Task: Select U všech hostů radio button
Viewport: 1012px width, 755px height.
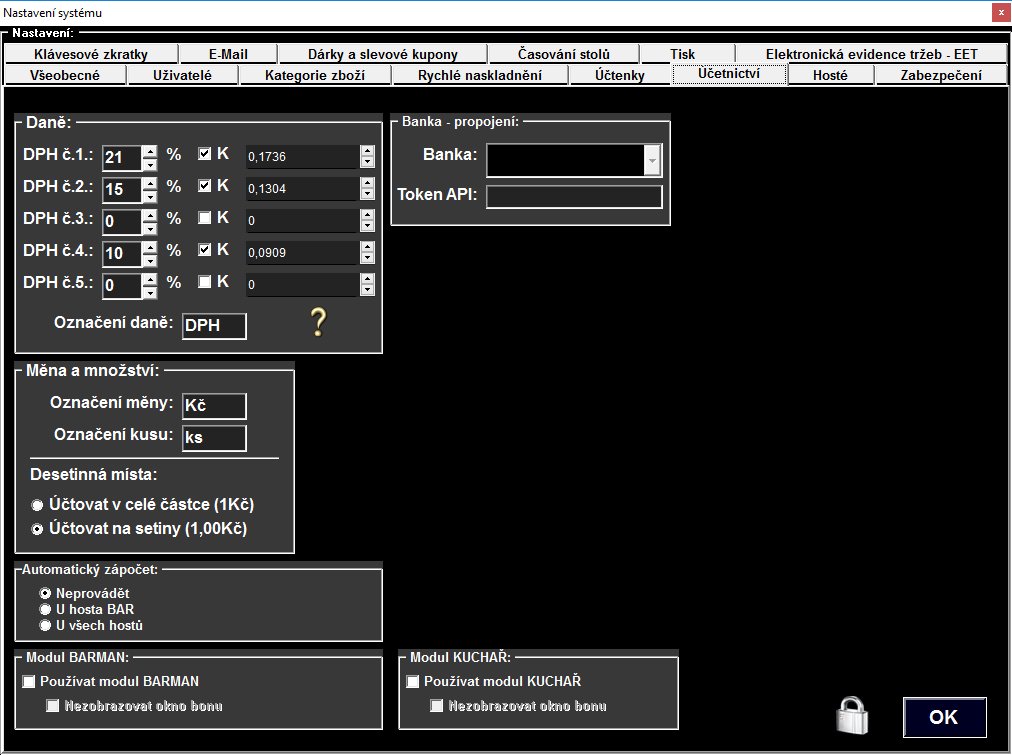Action: pyautogui.click(x=44, y=625)
